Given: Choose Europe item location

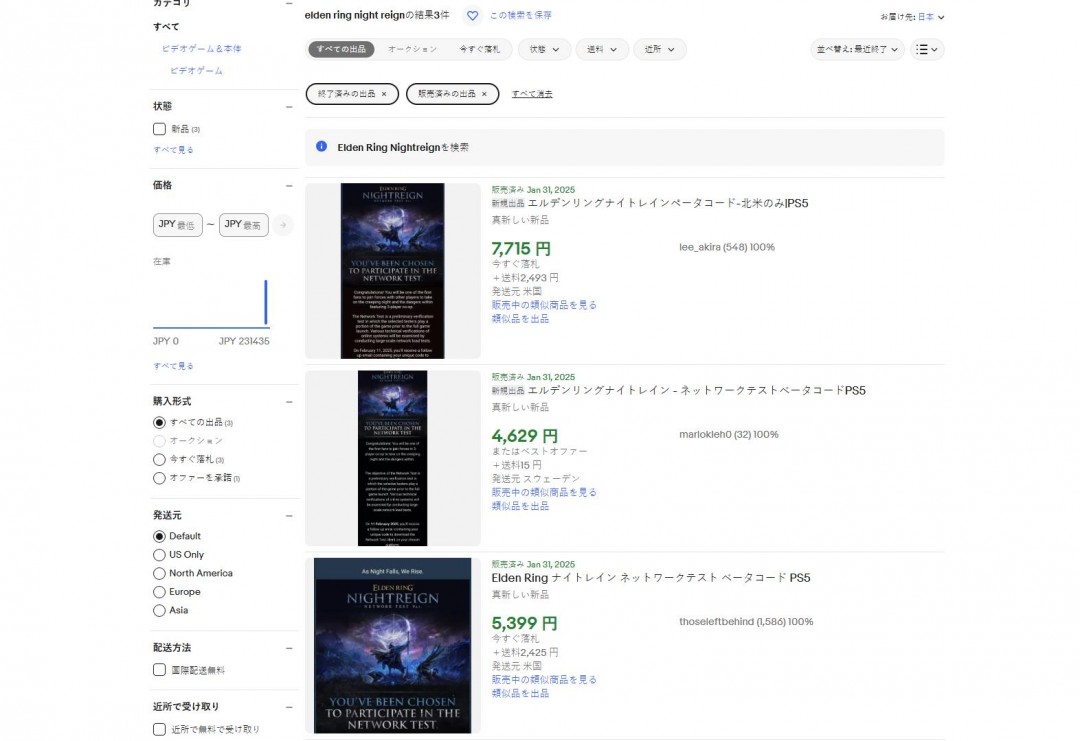Looking at the screenshot, I should click(159, 592).
